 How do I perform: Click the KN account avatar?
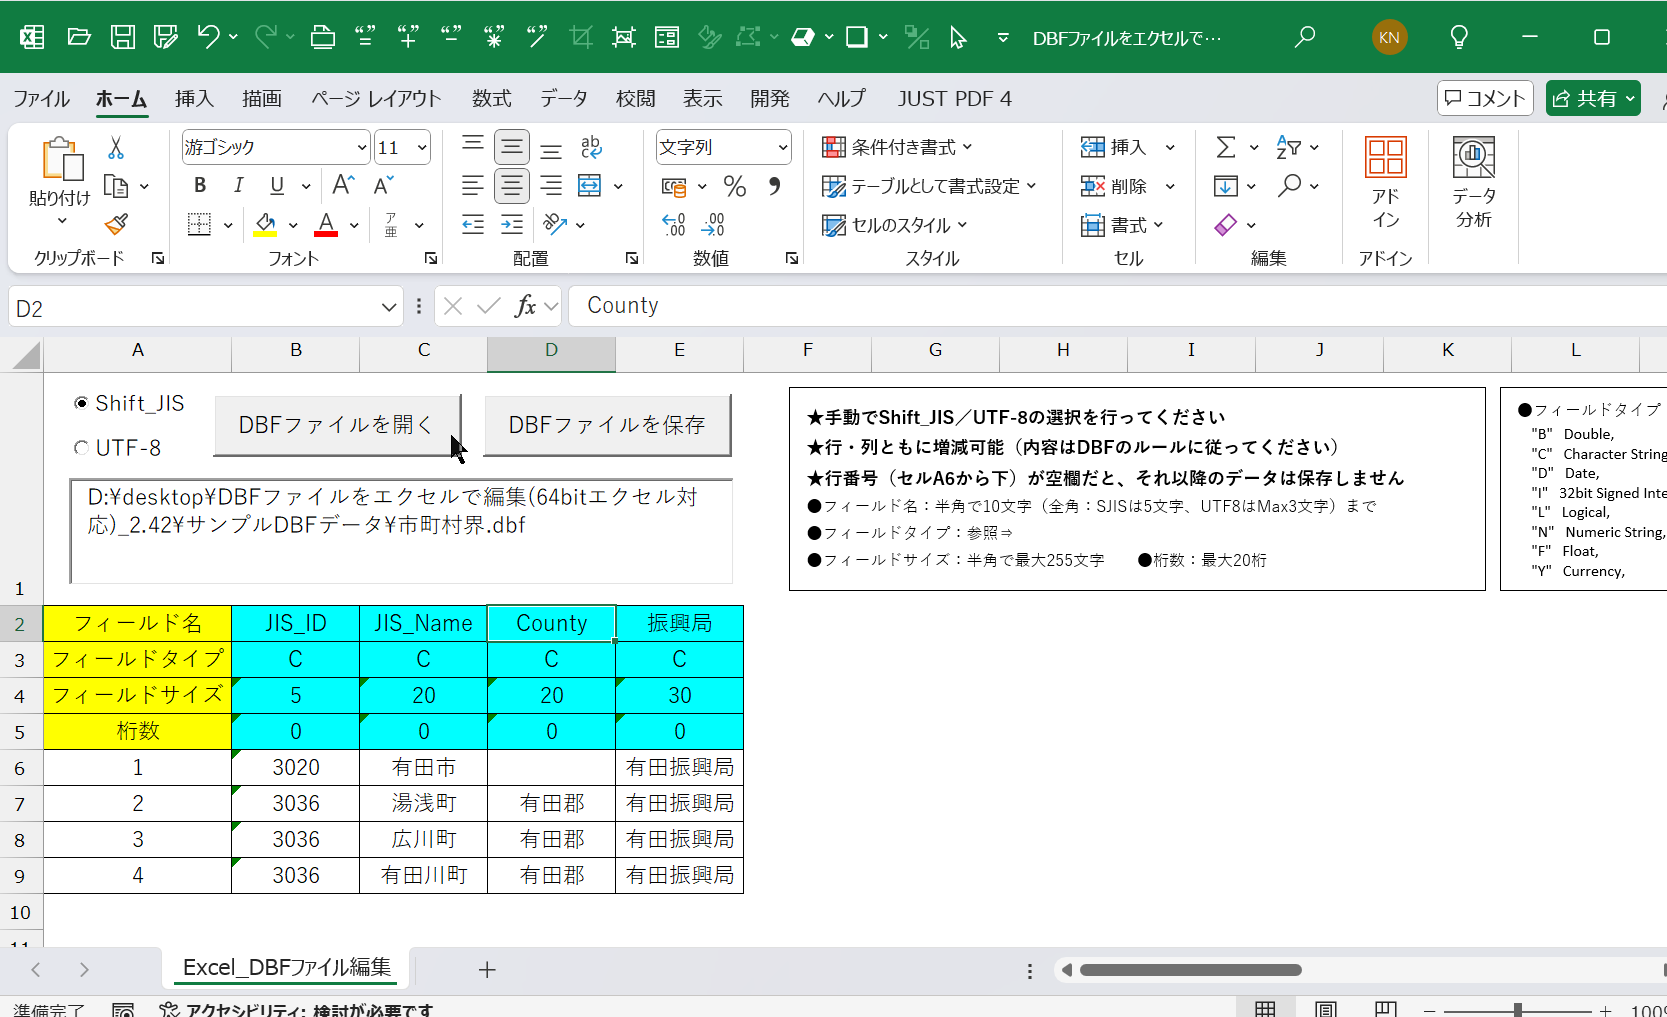pyautogui.click(x=1389, y=38)
